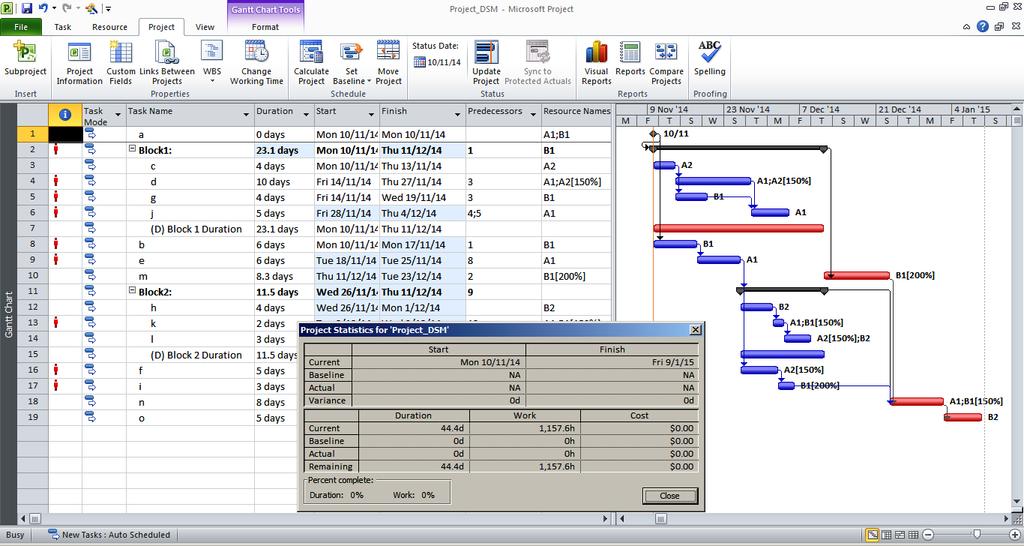This screenshot has height=546, width=1024.
Task: Open Visual Reports
Action: (x=596, y=61)
